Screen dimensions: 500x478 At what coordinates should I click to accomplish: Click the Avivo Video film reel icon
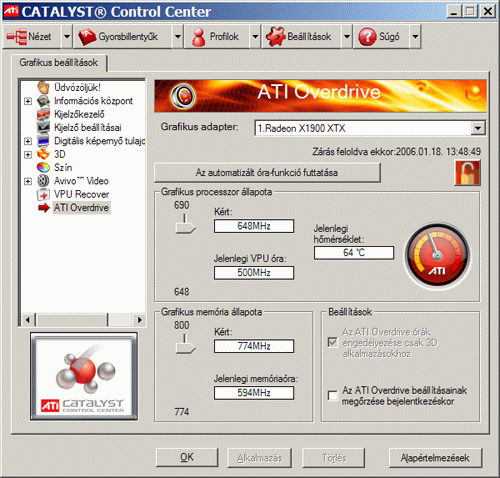43,181
